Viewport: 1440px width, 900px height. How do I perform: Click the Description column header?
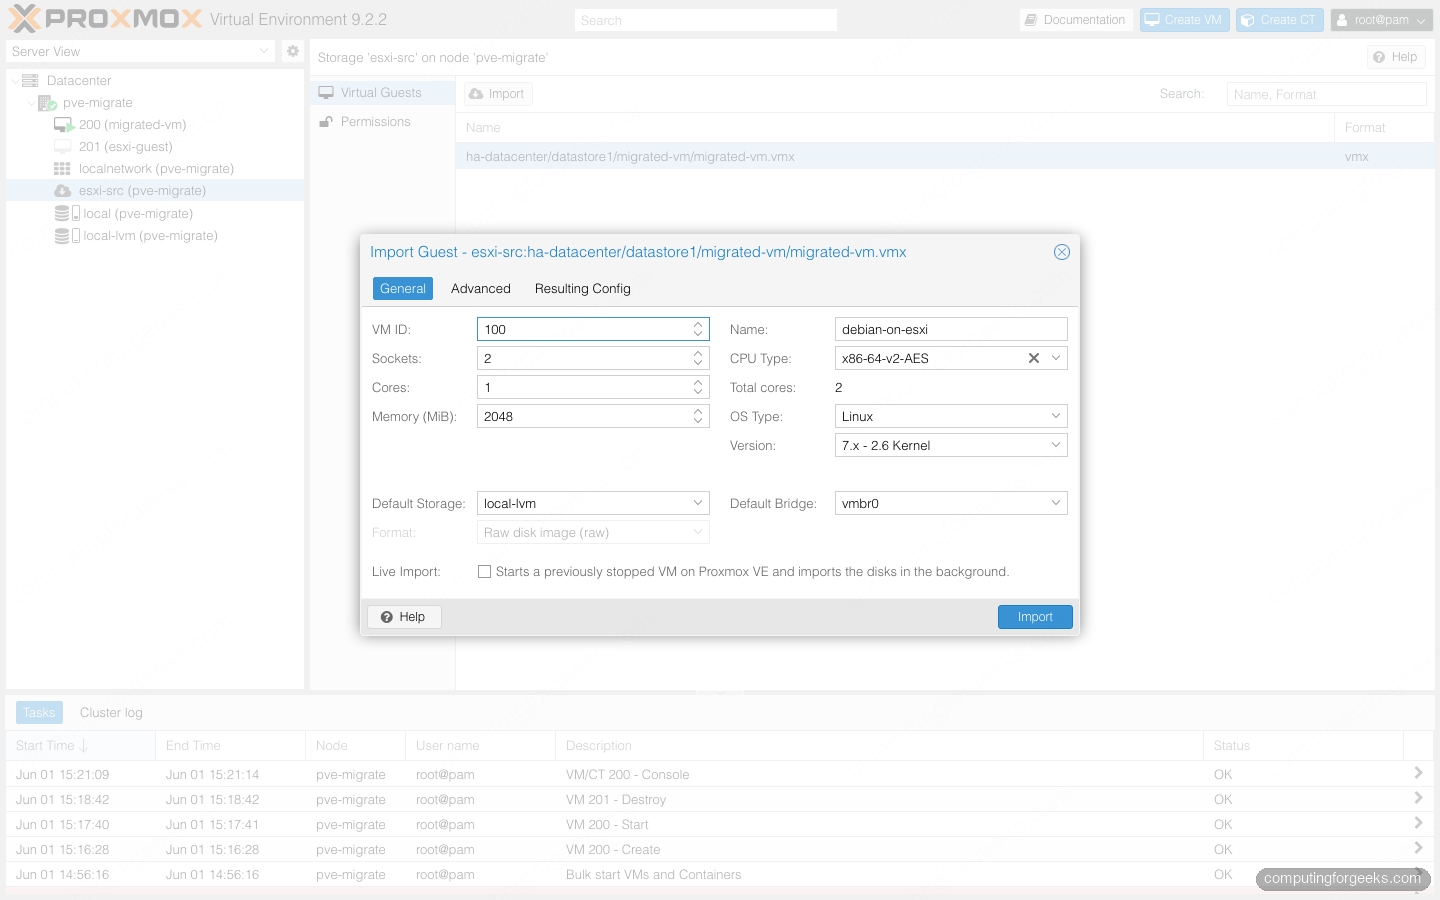click(879, 746)
